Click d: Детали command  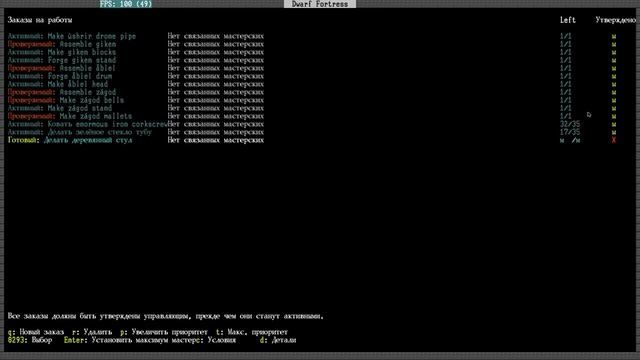pyautogui.click(x=278, y=340)
